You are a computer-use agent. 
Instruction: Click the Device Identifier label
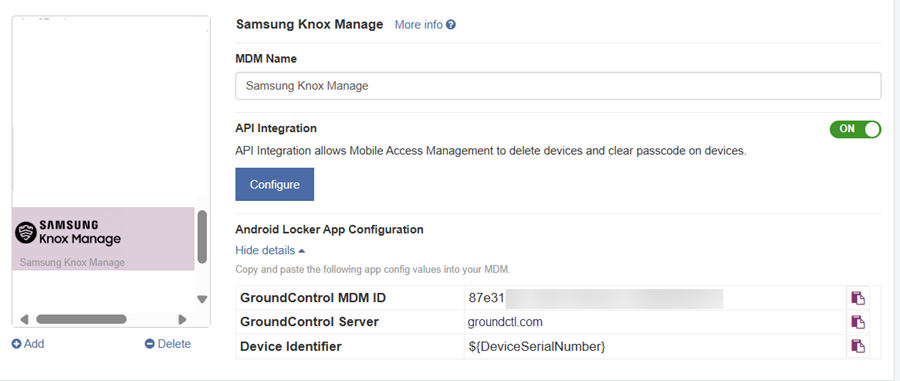click(x=291, y=347)
